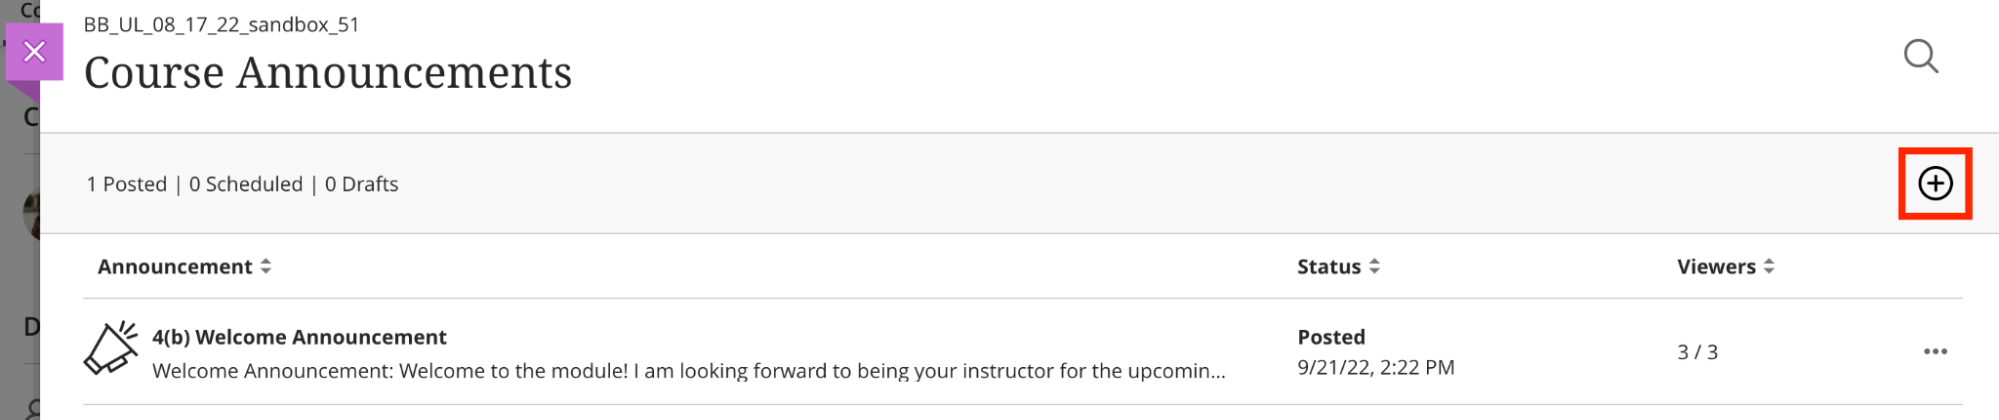This screenshot has width=1999, height=420.
Task: Click the Announcement column header label
Action: (x=175, y=267)
